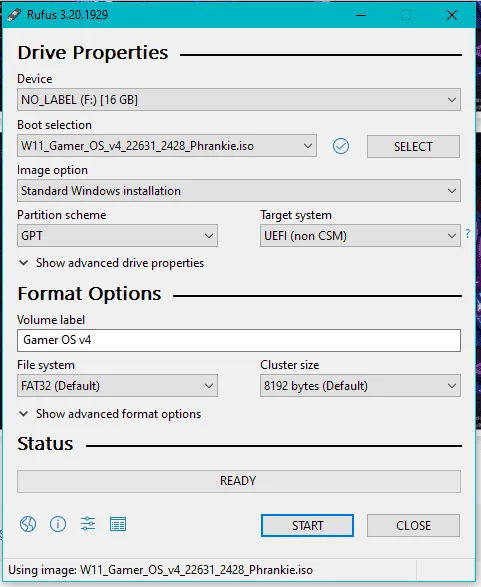Click the READY status progress bar
The width and height of the screenshot is (481, 587).
(239, 481)
